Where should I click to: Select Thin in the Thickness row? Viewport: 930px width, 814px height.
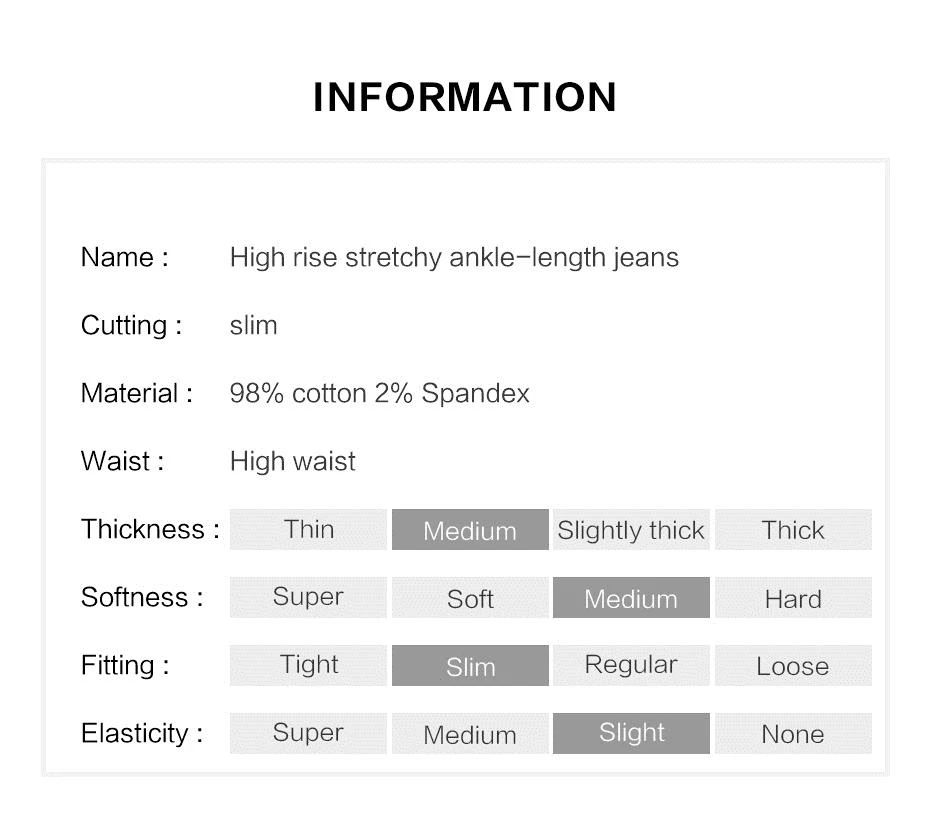(x=308, y=529)
